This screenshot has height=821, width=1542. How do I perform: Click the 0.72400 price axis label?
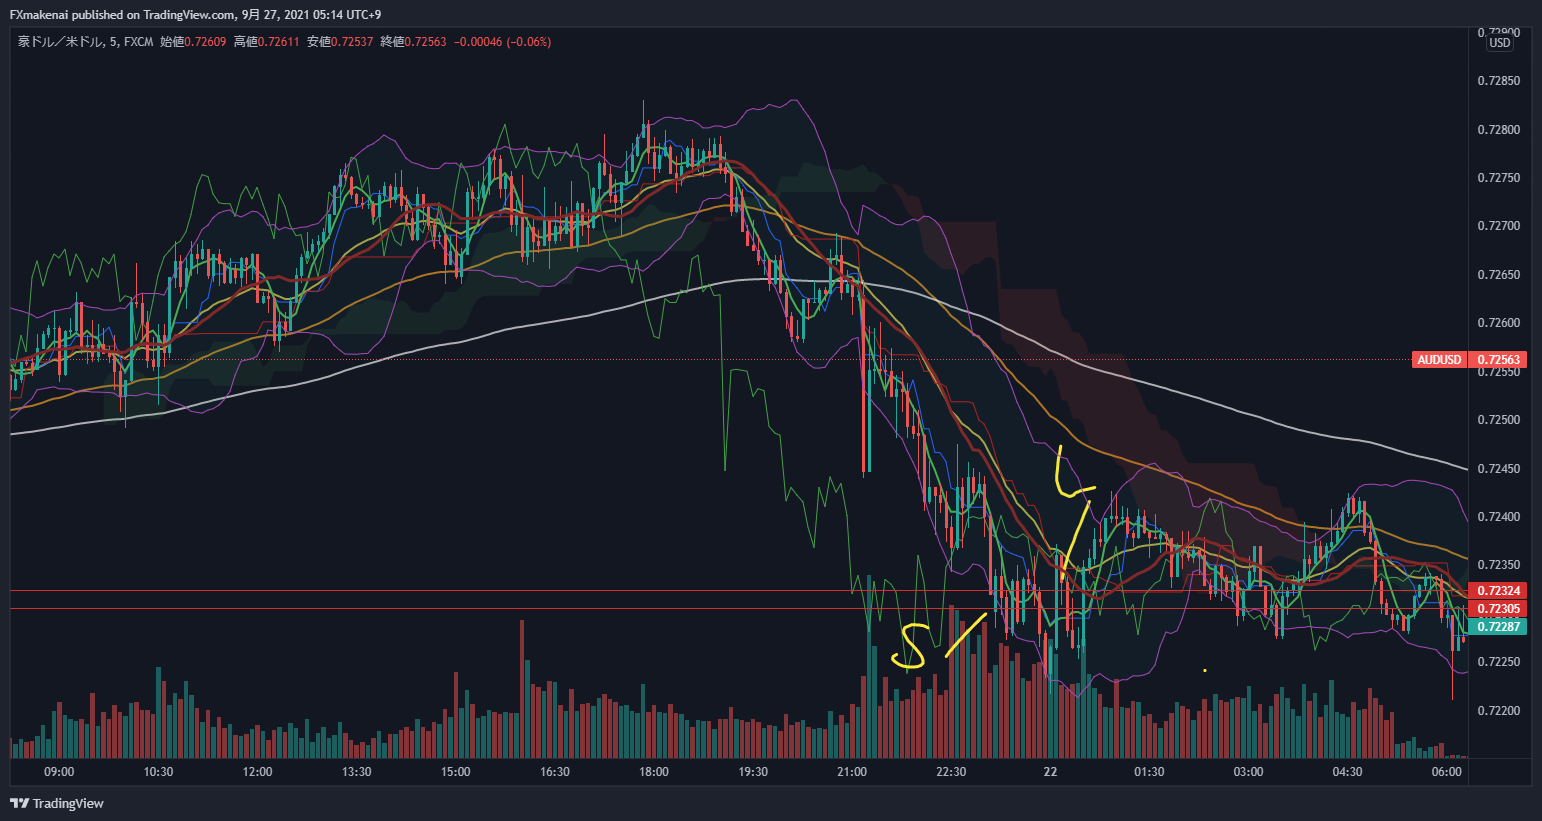(1498, 517)
